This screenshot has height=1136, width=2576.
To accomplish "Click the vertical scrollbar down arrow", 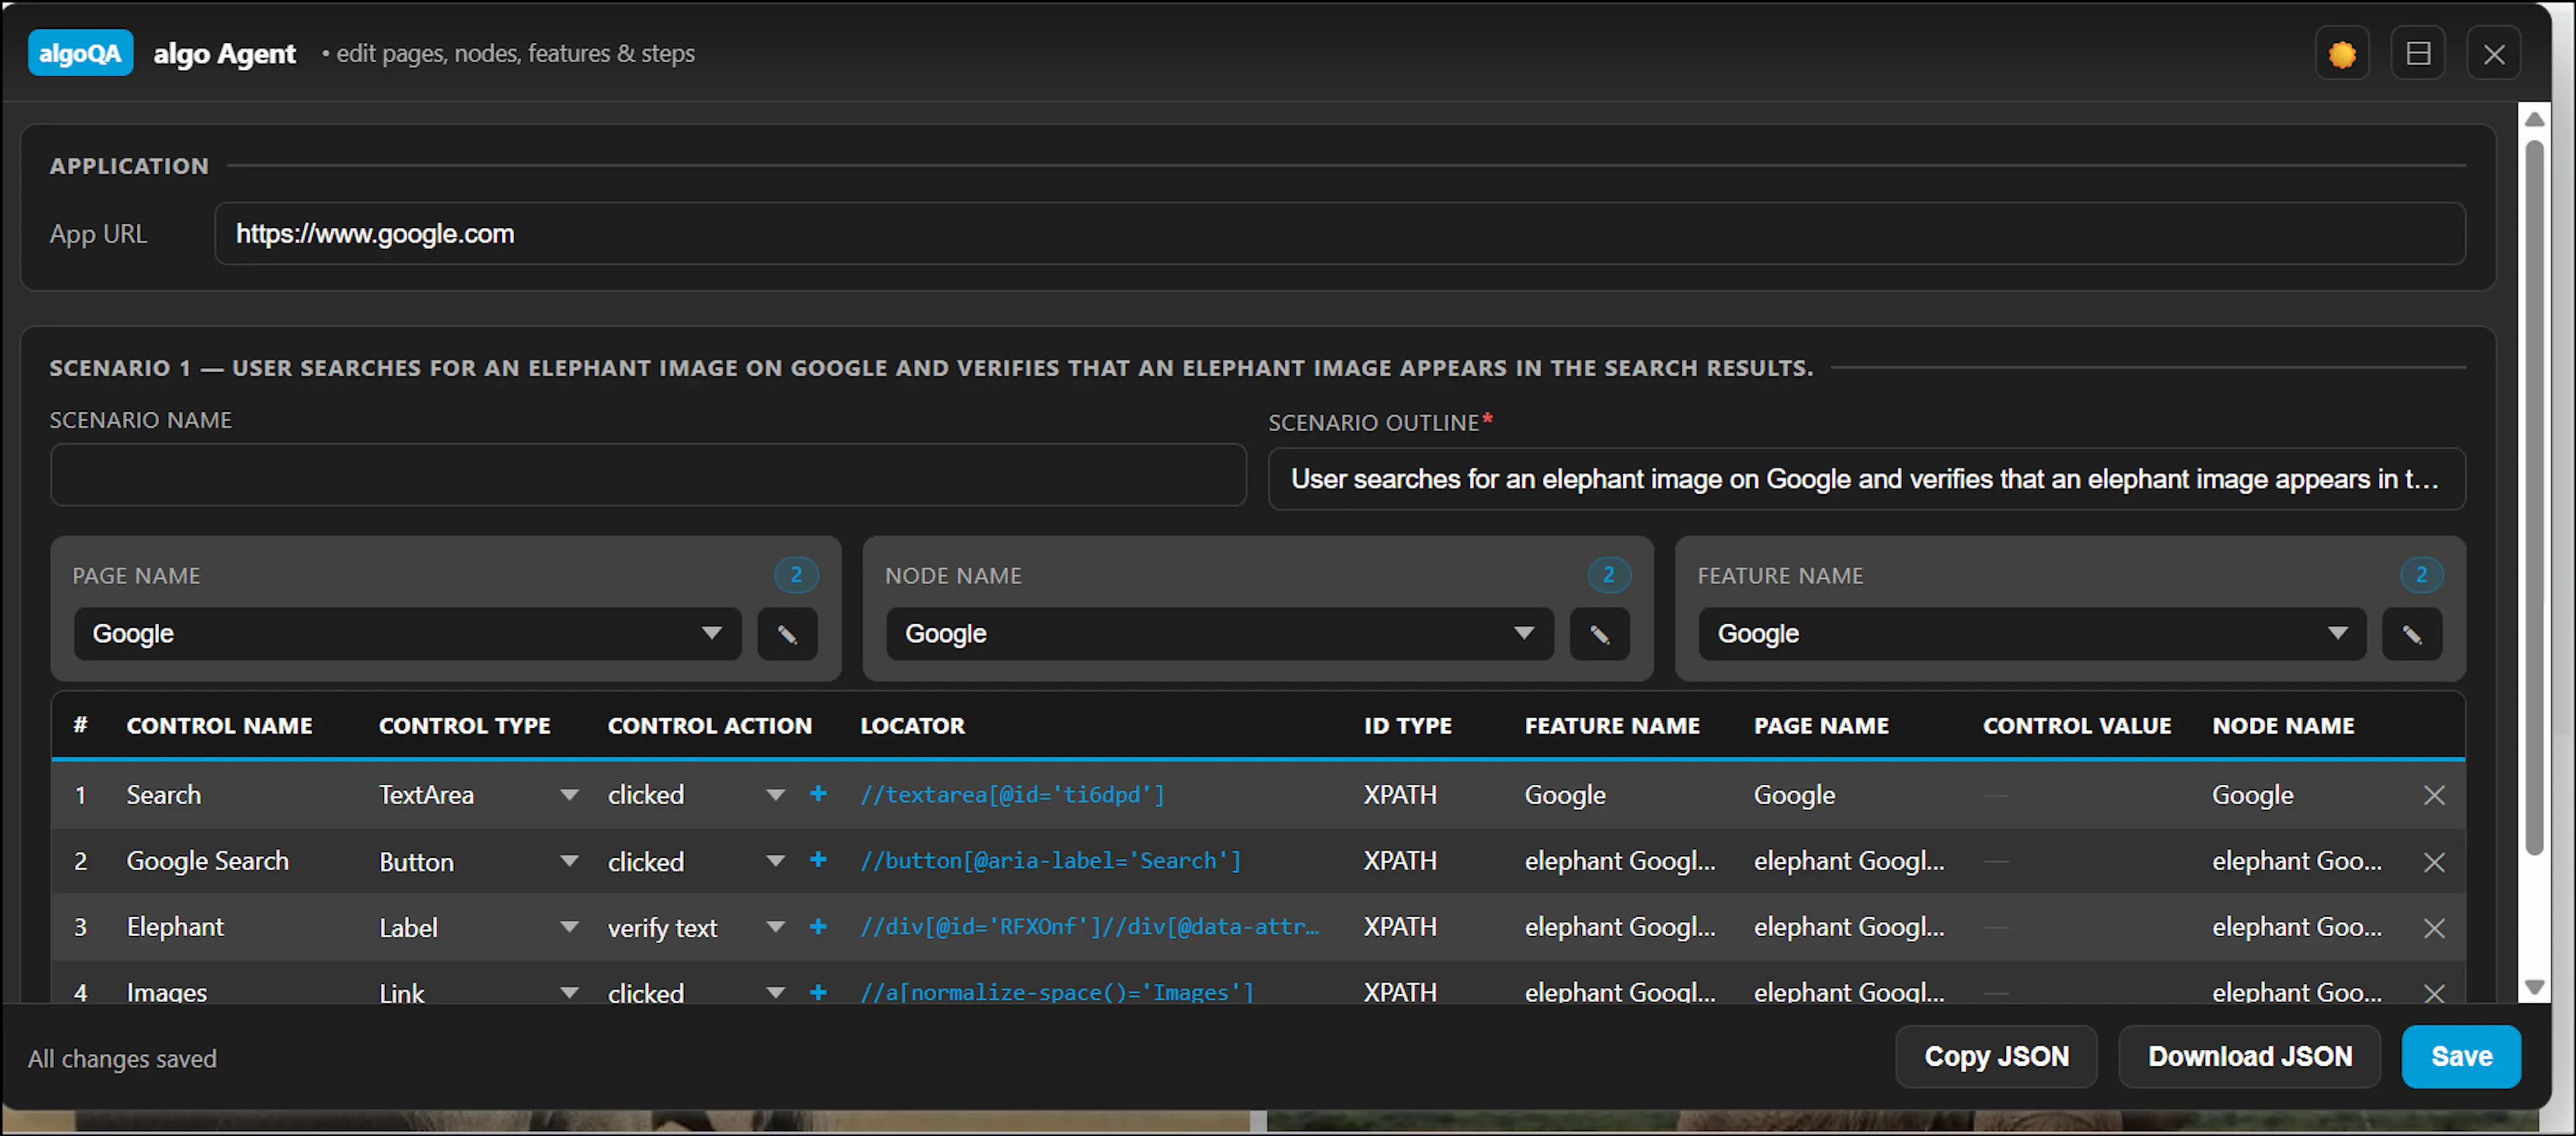I will point(2533,987).
